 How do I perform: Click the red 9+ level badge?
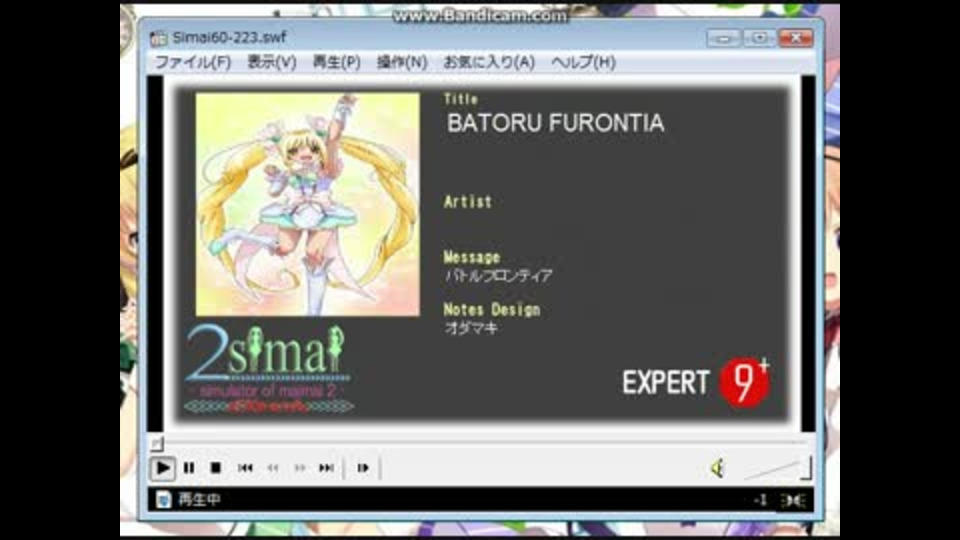(744, 382)
